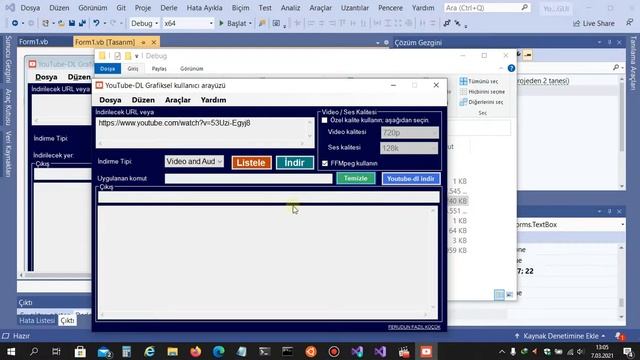Viewport: 640px width, 360px height.
Task: Click Kaynak Denetimine Ekle in status bar
Action: pos(560,336)
